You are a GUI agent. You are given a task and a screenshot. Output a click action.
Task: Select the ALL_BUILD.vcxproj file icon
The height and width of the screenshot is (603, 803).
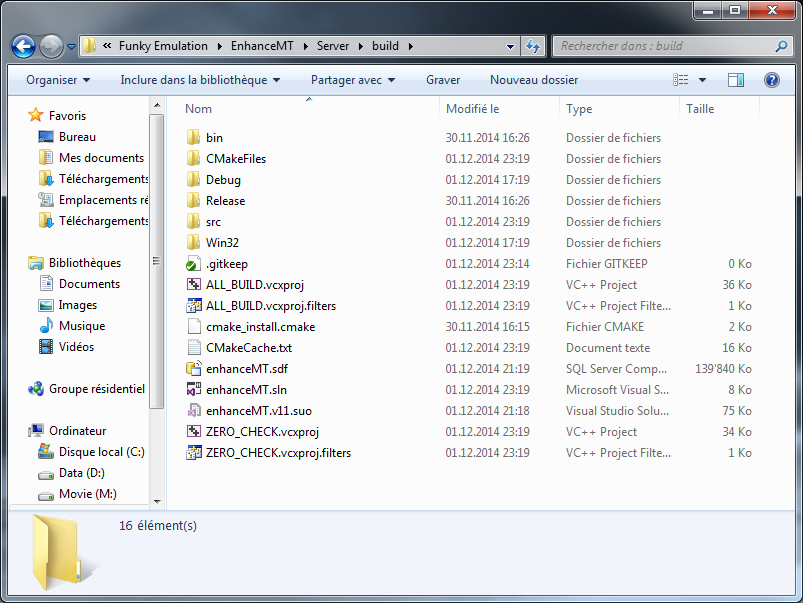194,285
